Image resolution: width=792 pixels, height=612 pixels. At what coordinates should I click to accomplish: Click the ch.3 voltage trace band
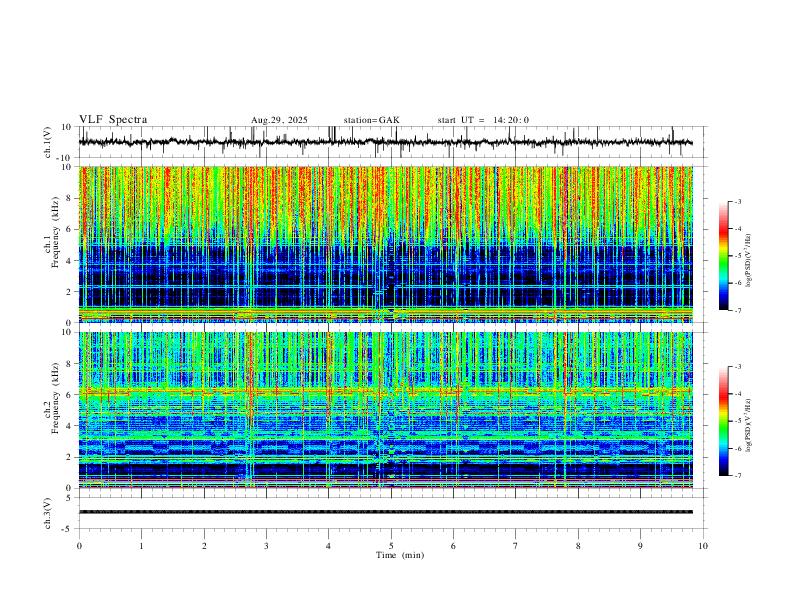pos(386,512)
